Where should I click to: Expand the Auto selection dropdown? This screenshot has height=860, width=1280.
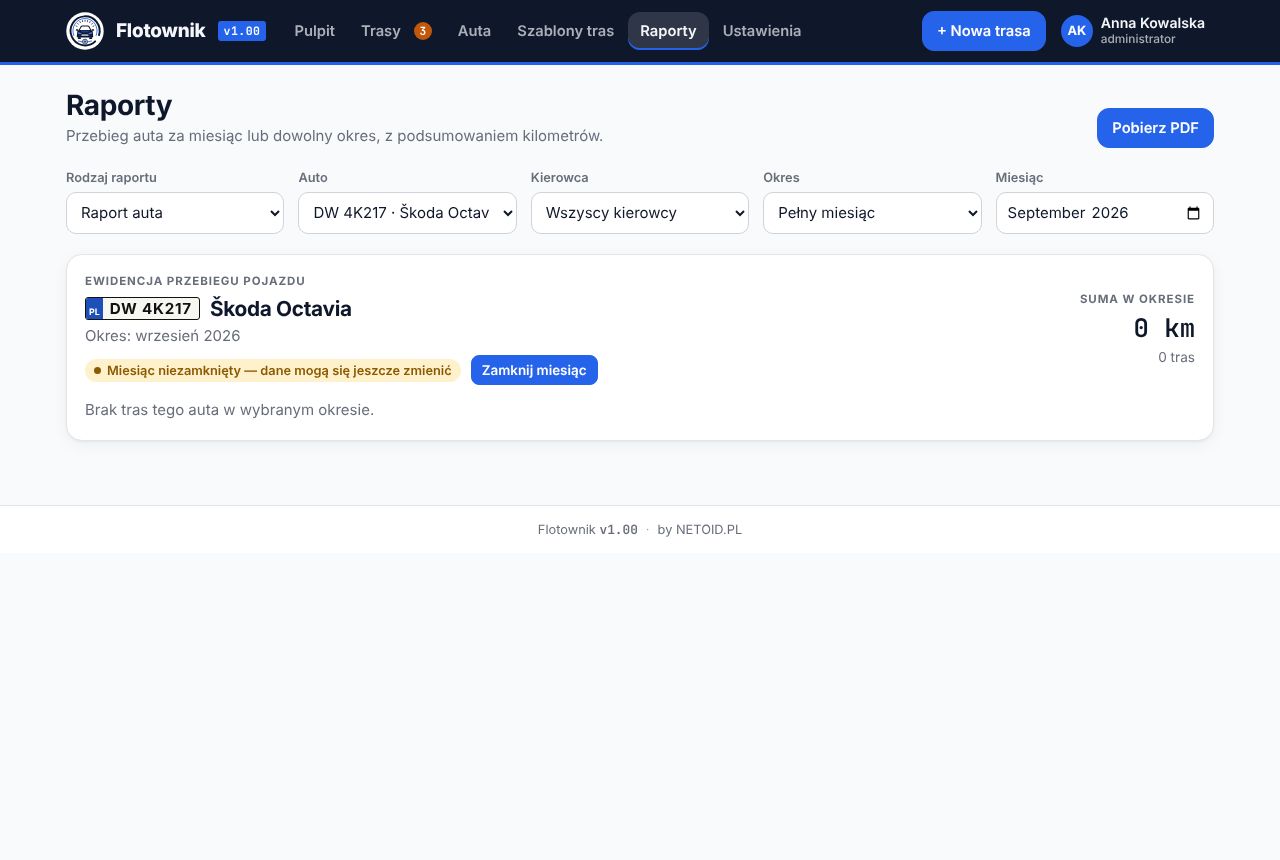pos(407,213)
